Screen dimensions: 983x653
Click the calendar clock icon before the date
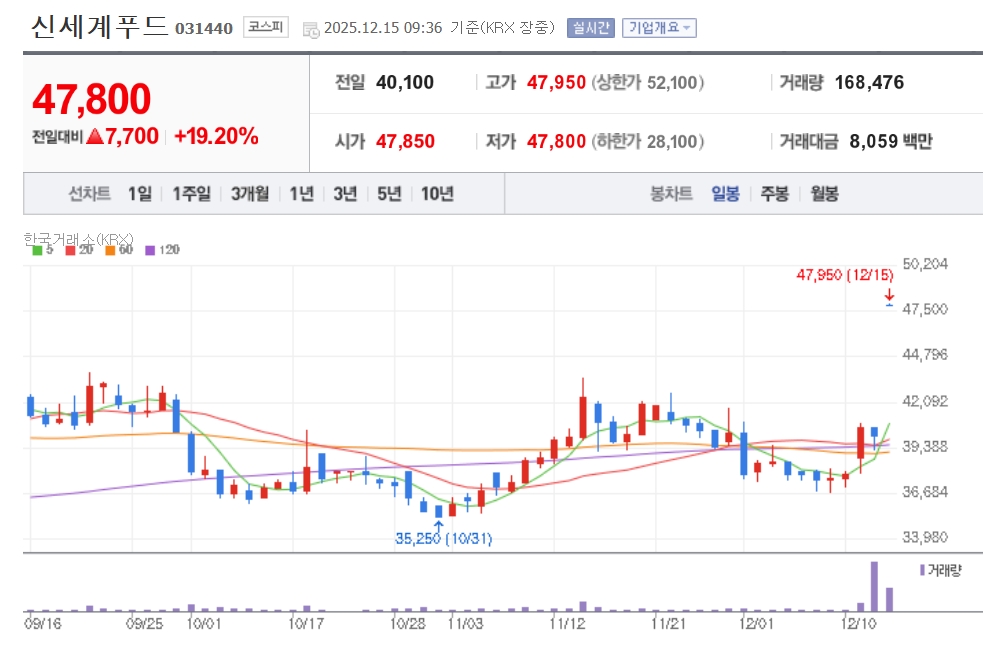pyautogui.click(x=311, y=29)
